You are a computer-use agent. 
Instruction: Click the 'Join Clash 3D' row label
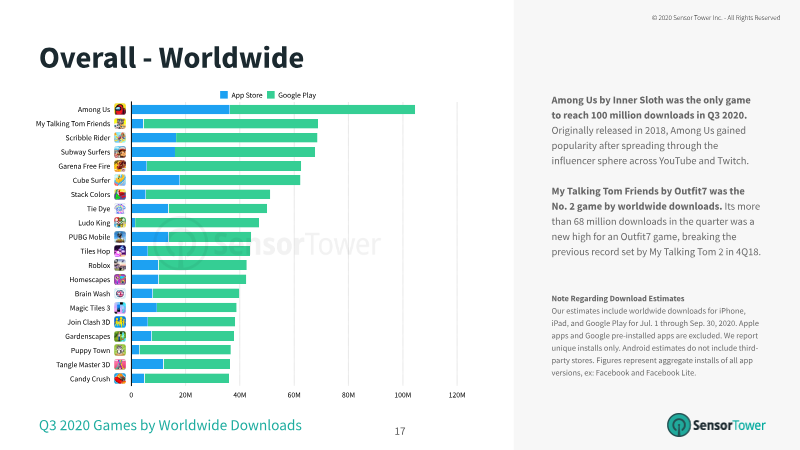click(89, 322)
